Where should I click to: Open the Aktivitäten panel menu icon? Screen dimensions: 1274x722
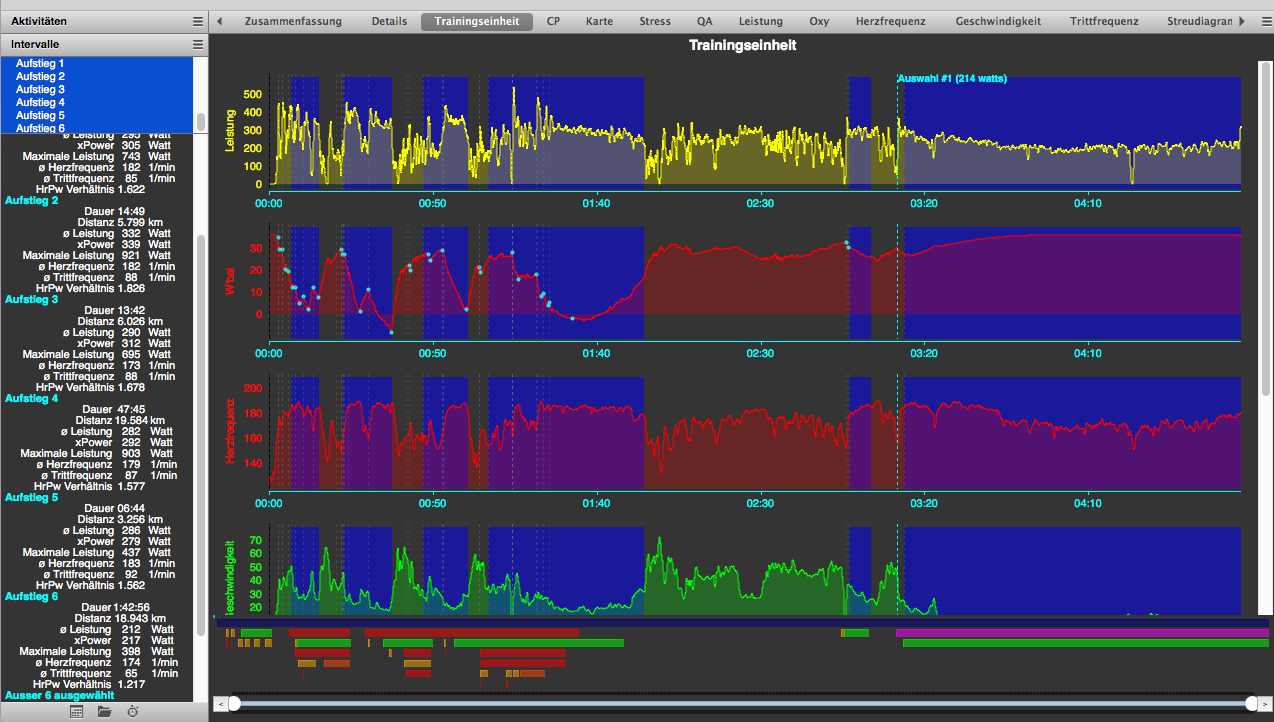[198, 21]
